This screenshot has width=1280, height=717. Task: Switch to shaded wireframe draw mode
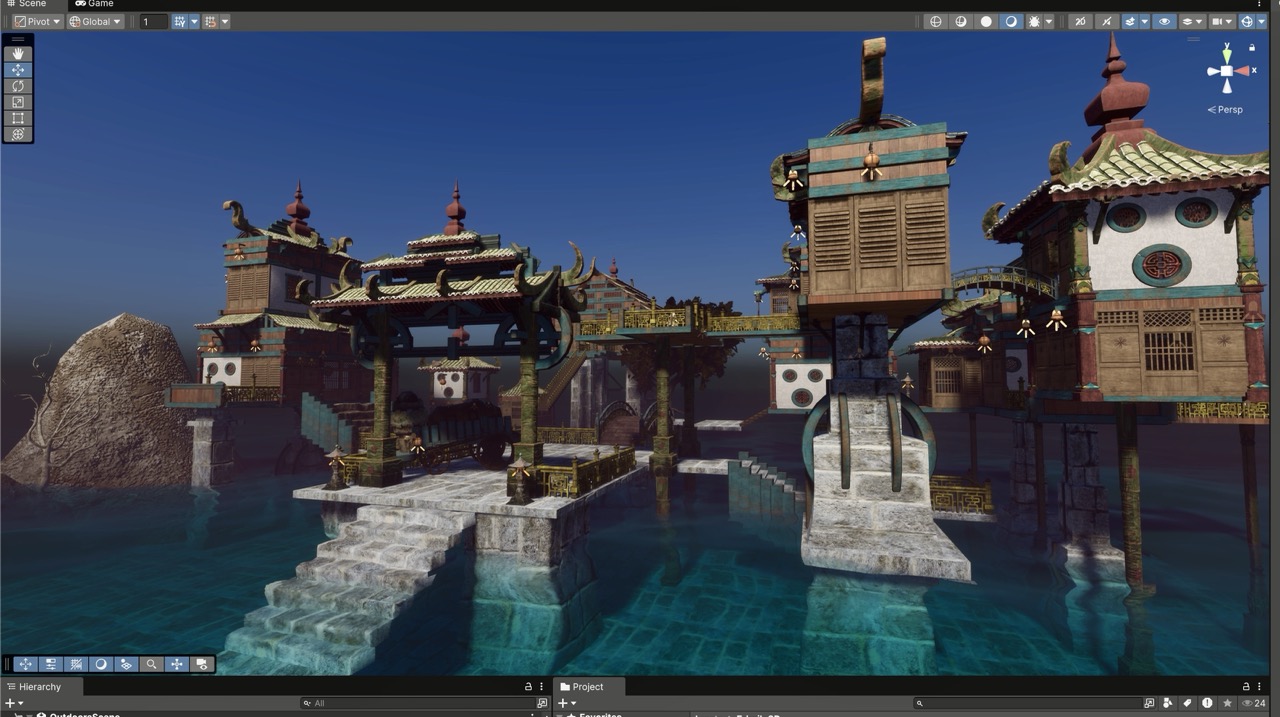point(961,21)
